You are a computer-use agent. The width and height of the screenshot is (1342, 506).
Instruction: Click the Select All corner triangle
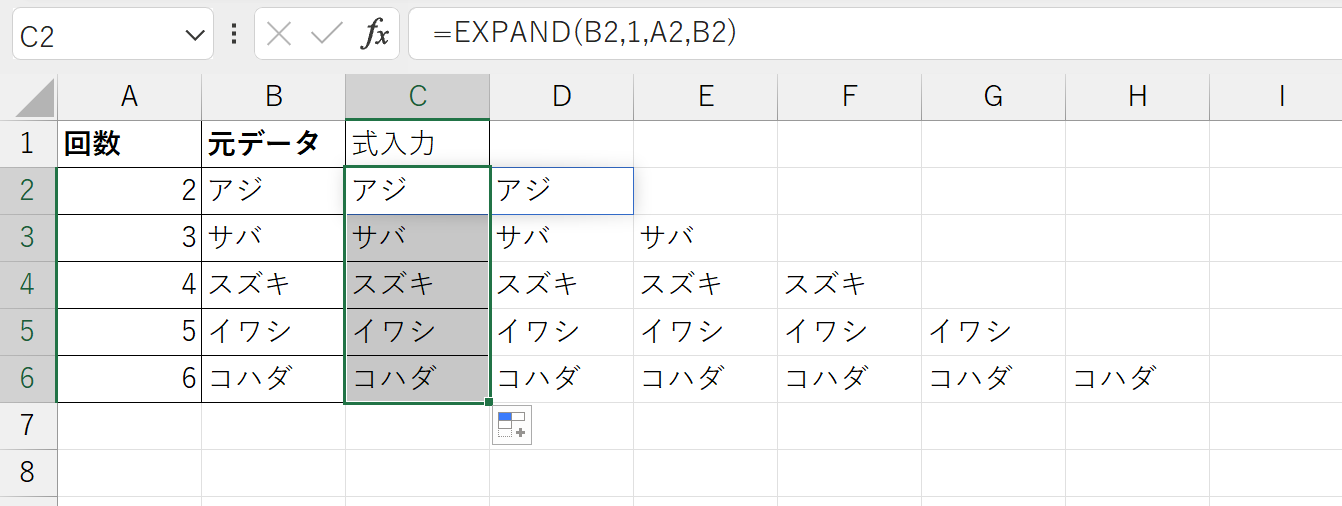35,98
